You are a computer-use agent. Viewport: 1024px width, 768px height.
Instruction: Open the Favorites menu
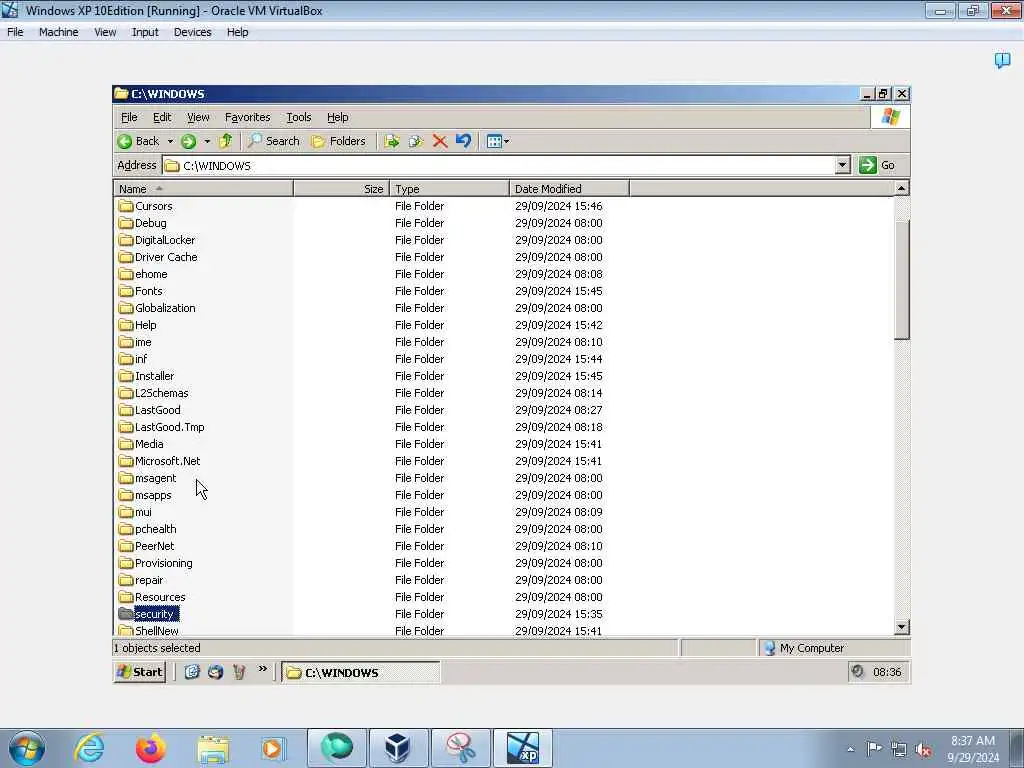[x=248, y=118]
